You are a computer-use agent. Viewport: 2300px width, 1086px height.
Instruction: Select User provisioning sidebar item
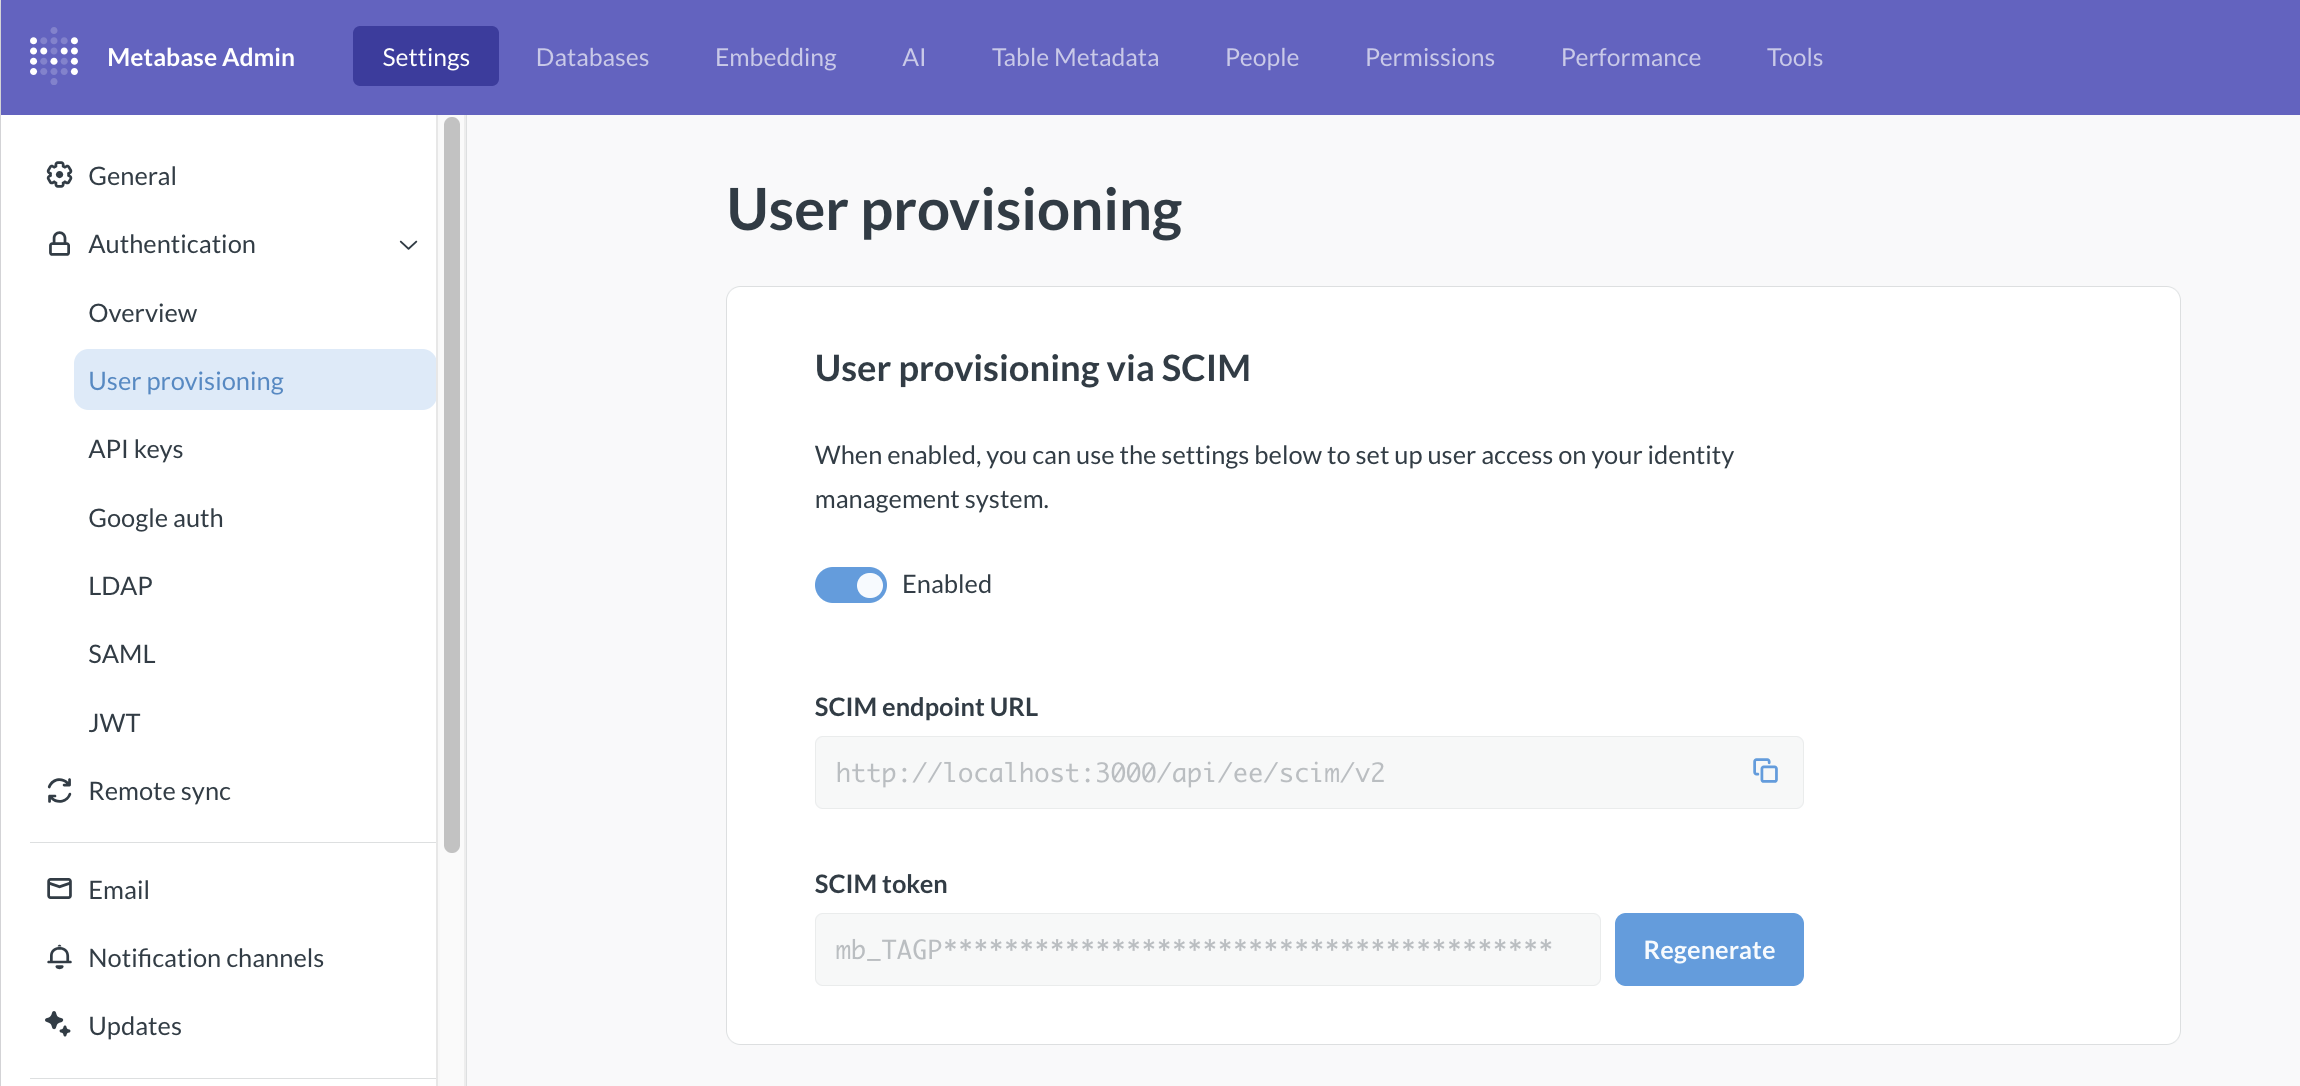point(254,380)
